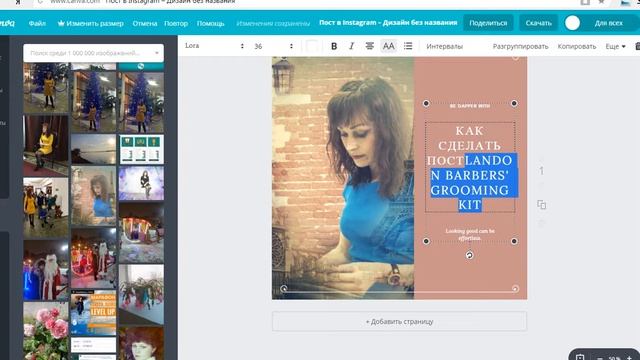Toggle italic text formatting

[351, 46]
